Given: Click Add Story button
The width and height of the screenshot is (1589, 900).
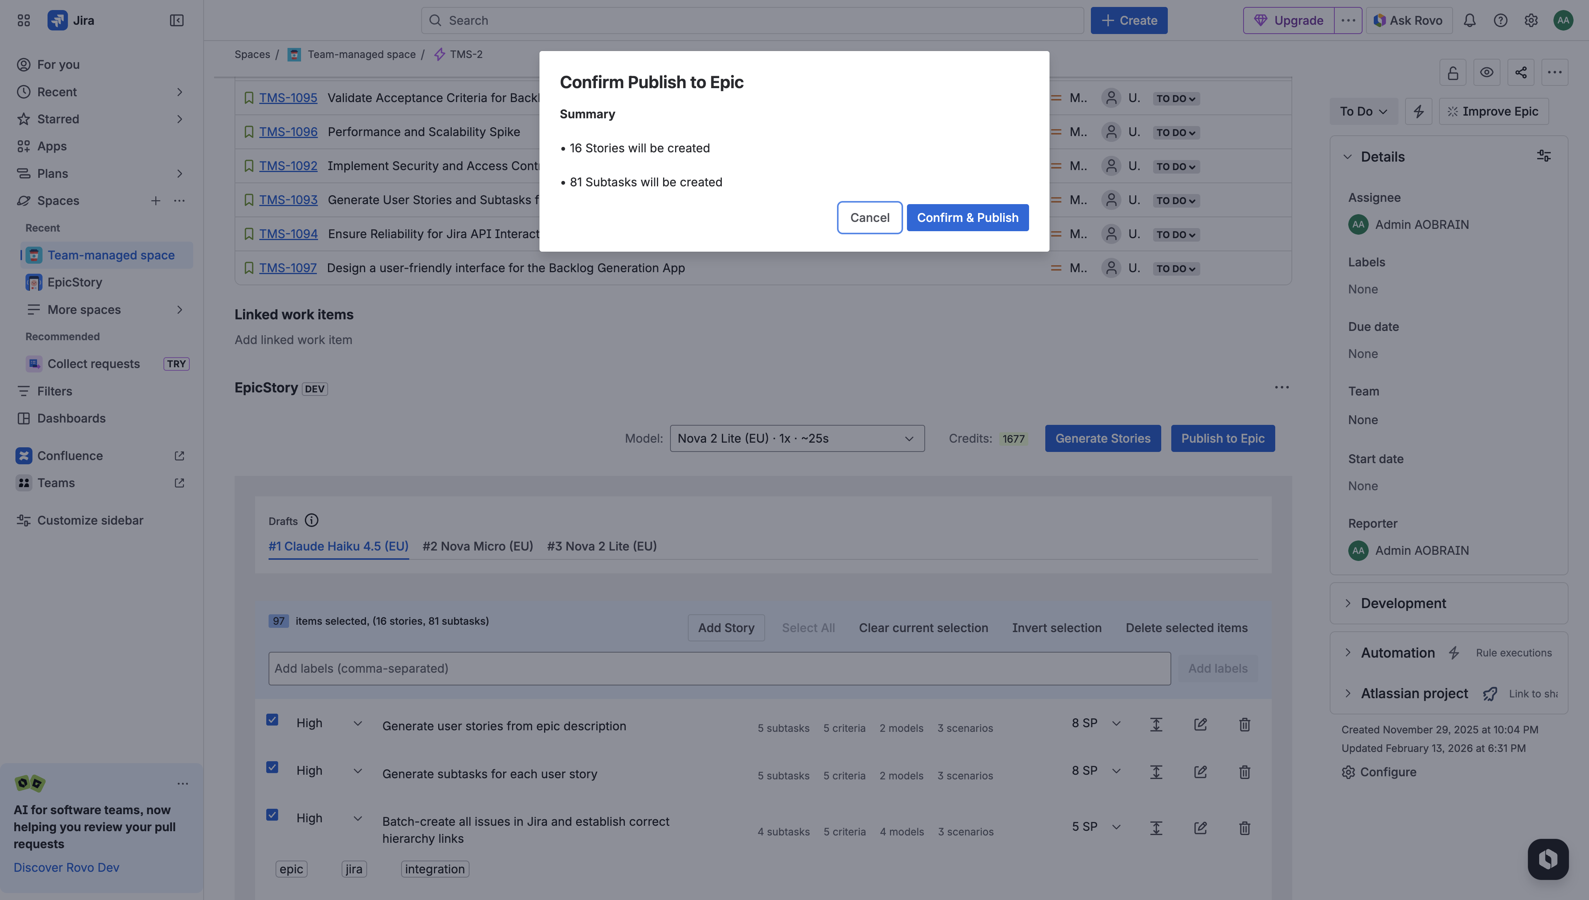Looking at the screenshot, I should click(x=725, y=628).
